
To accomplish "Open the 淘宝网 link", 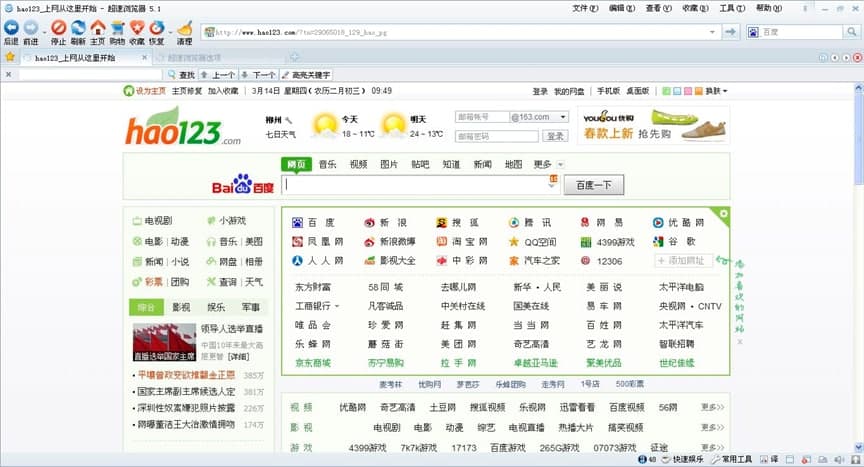I will [x=469, y=242].
